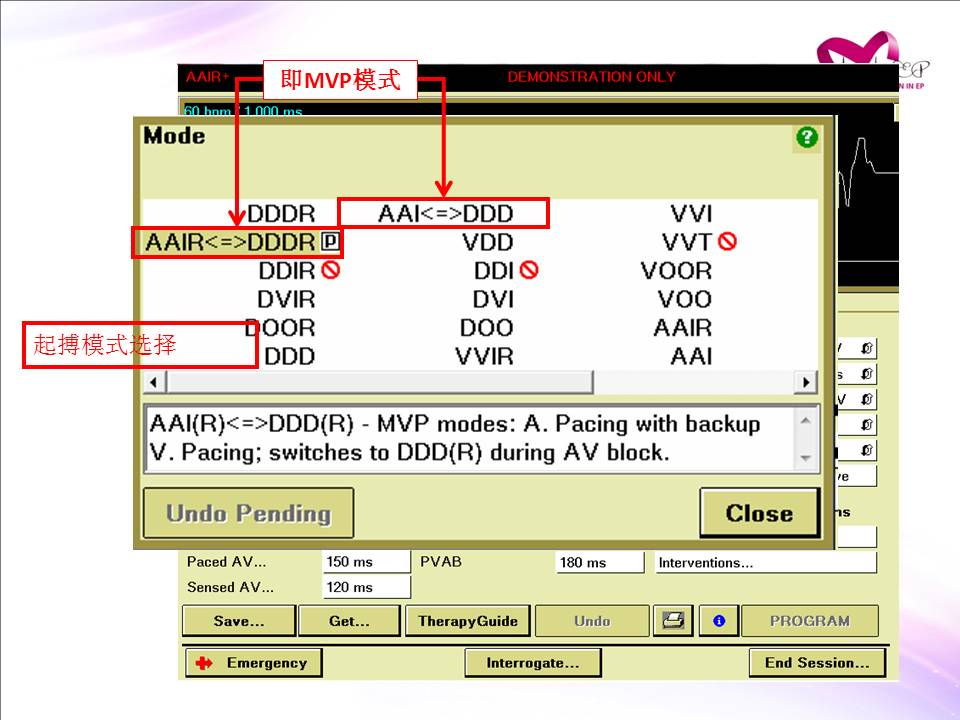Click the Paced AV... label
The width and height of the screenshot is (960, 720).
click(227, 561)
